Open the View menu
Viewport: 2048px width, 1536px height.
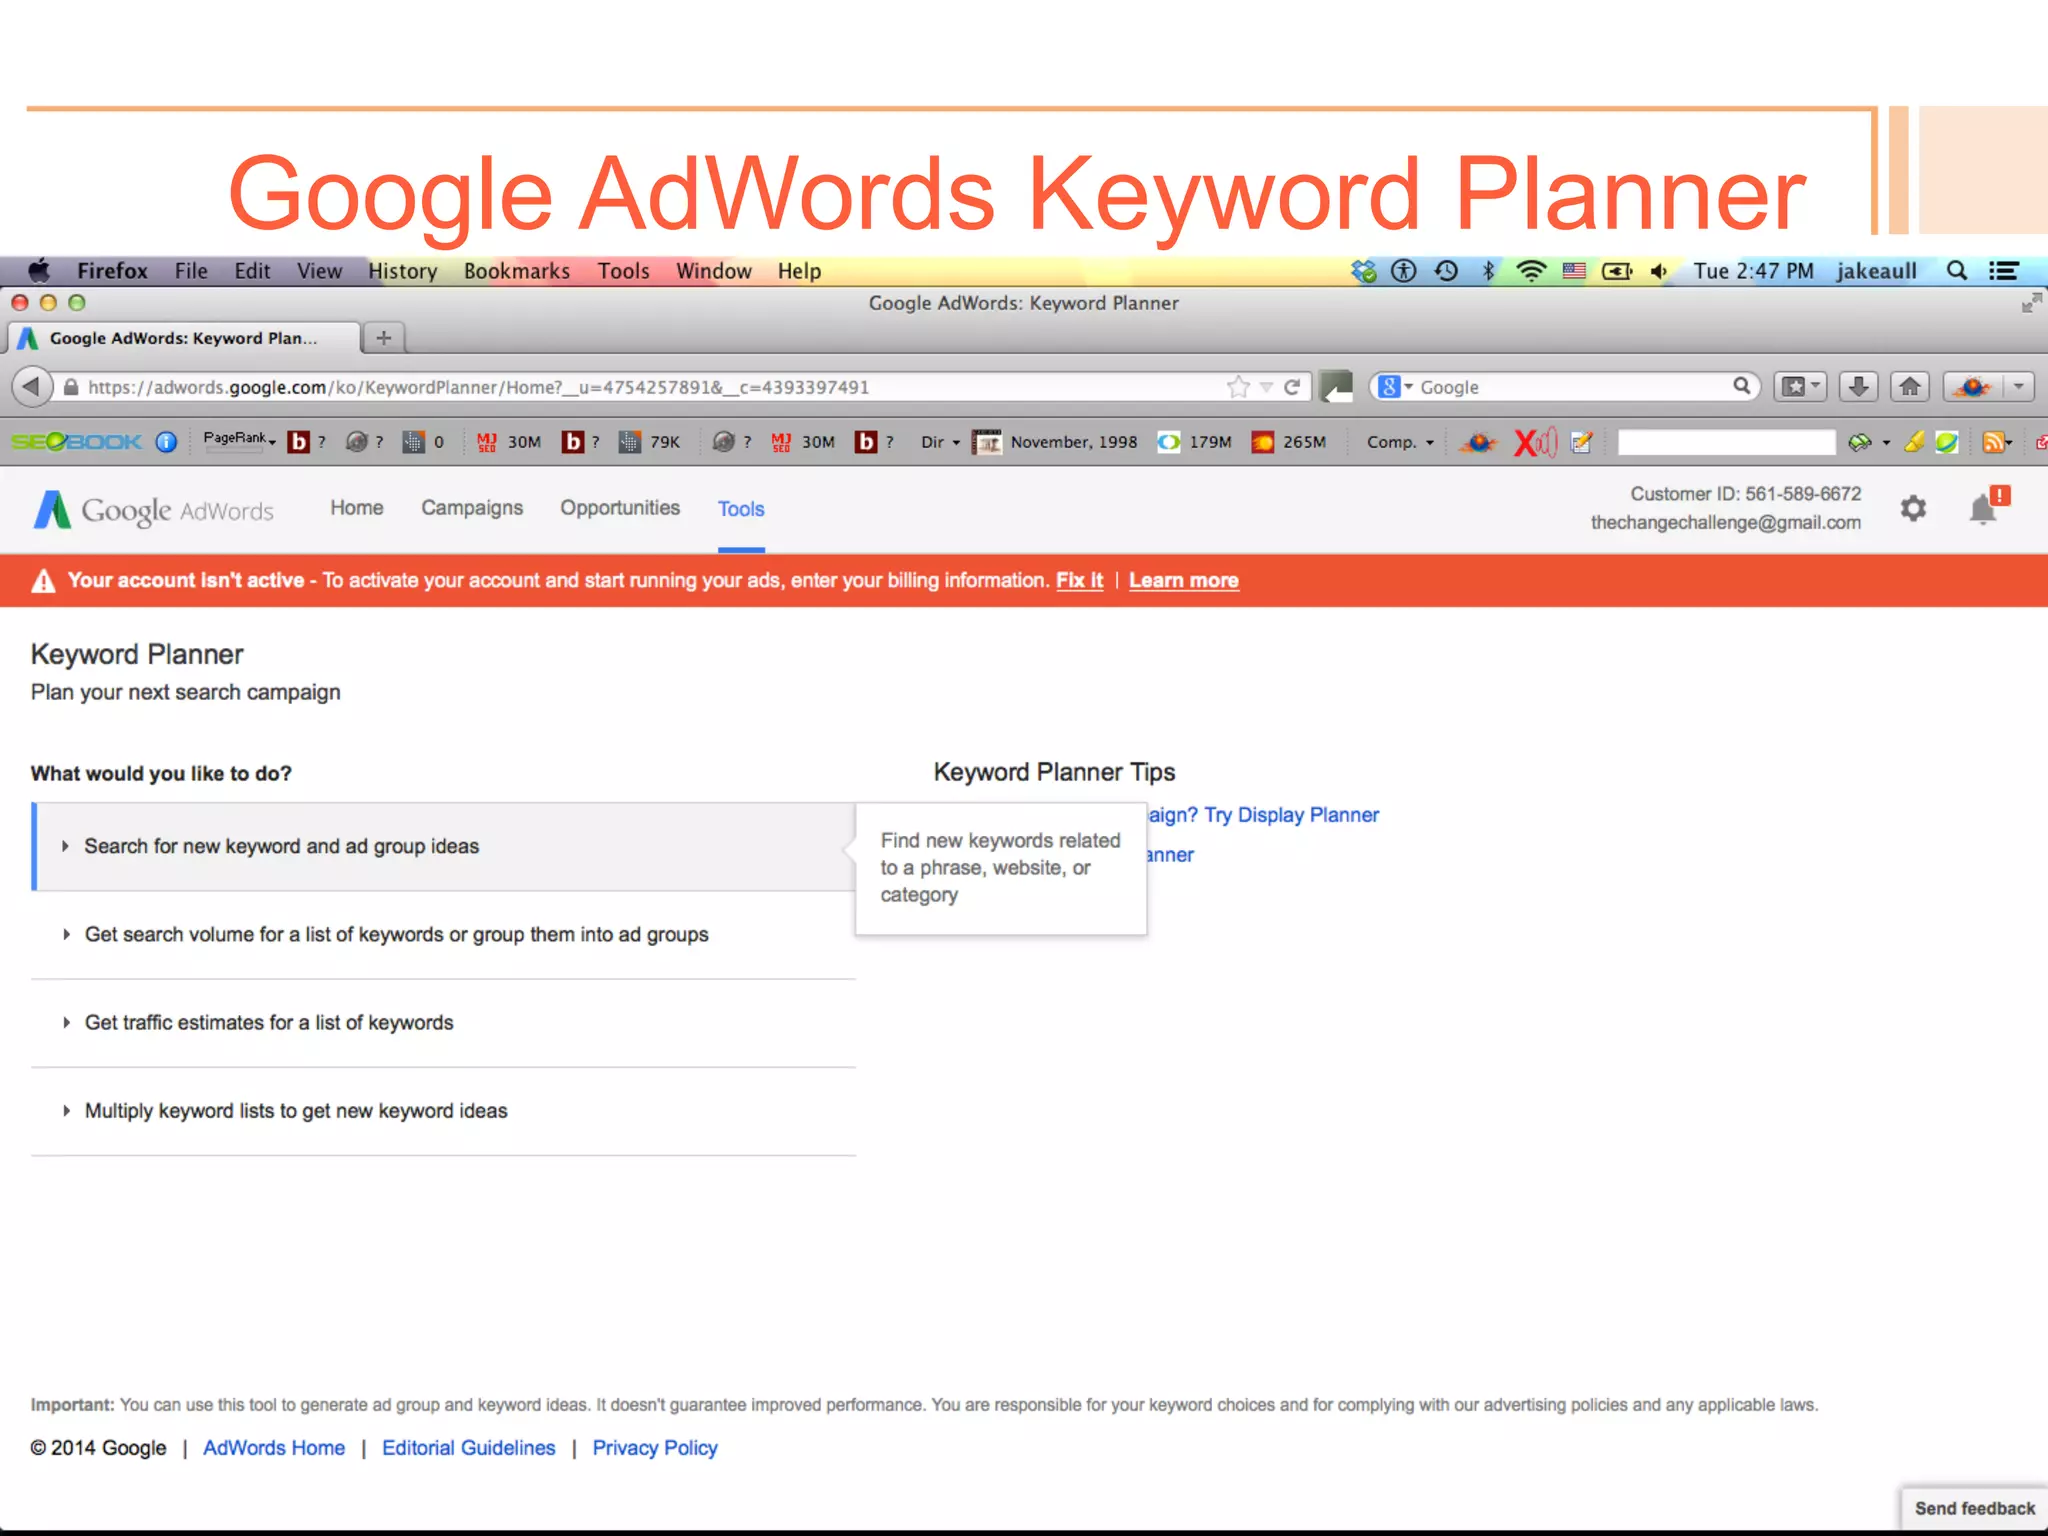point(319,271)
